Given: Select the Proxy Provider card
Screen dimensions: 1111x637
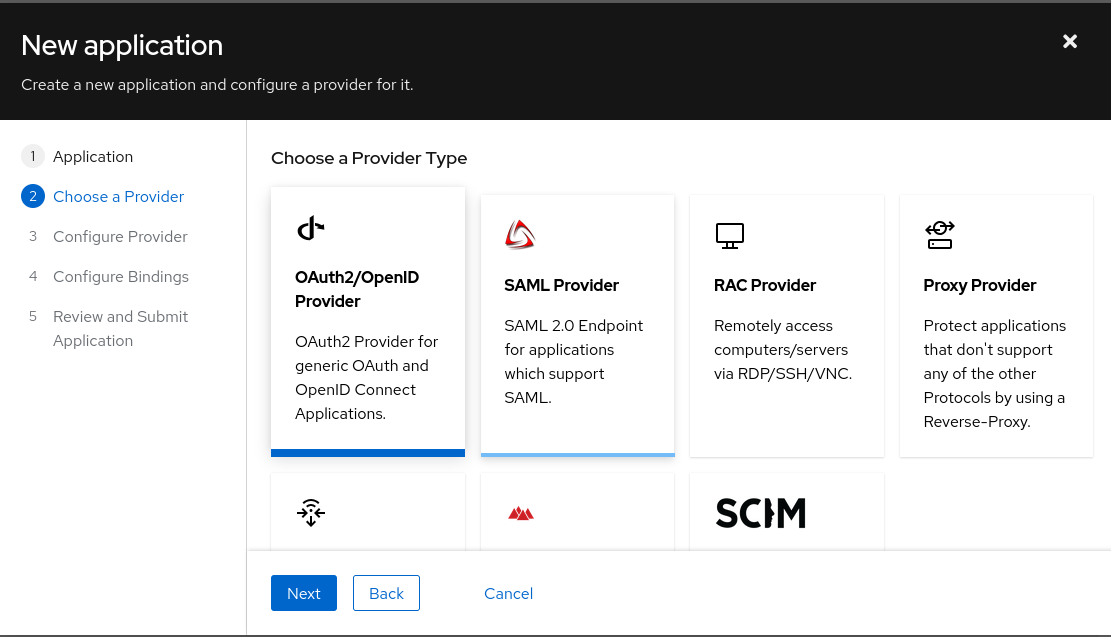Looking at the screenshot, I should tap(996, 325).
